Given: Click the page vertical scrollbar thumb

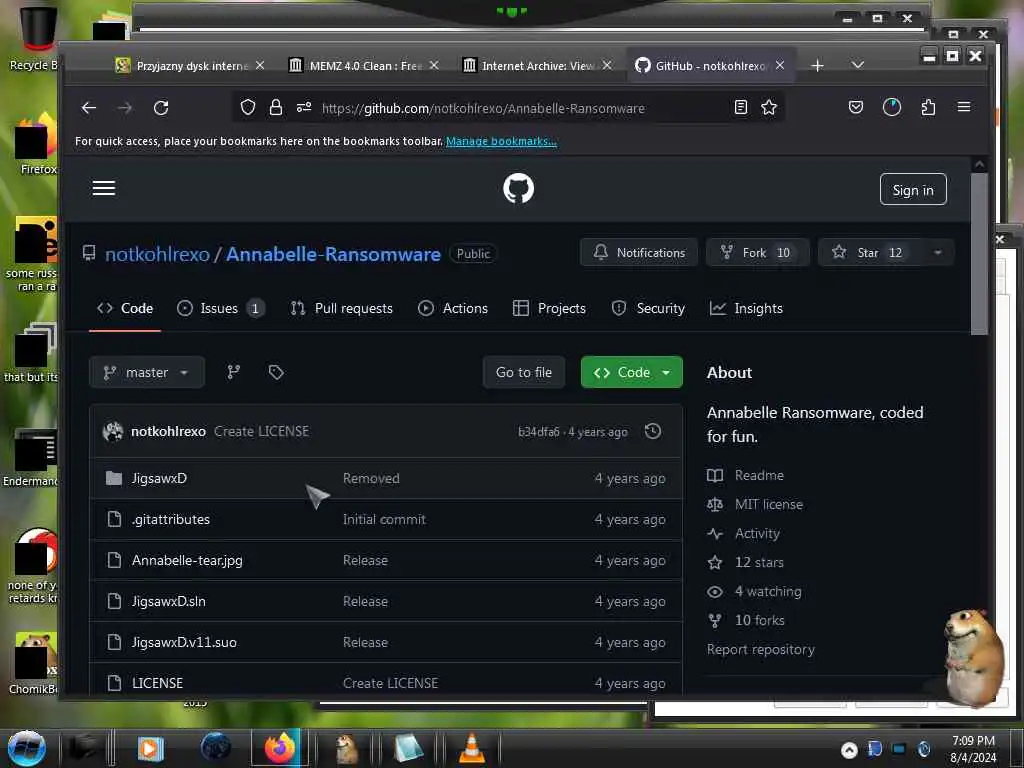Looking at the screenshot, I should (979, 253).
